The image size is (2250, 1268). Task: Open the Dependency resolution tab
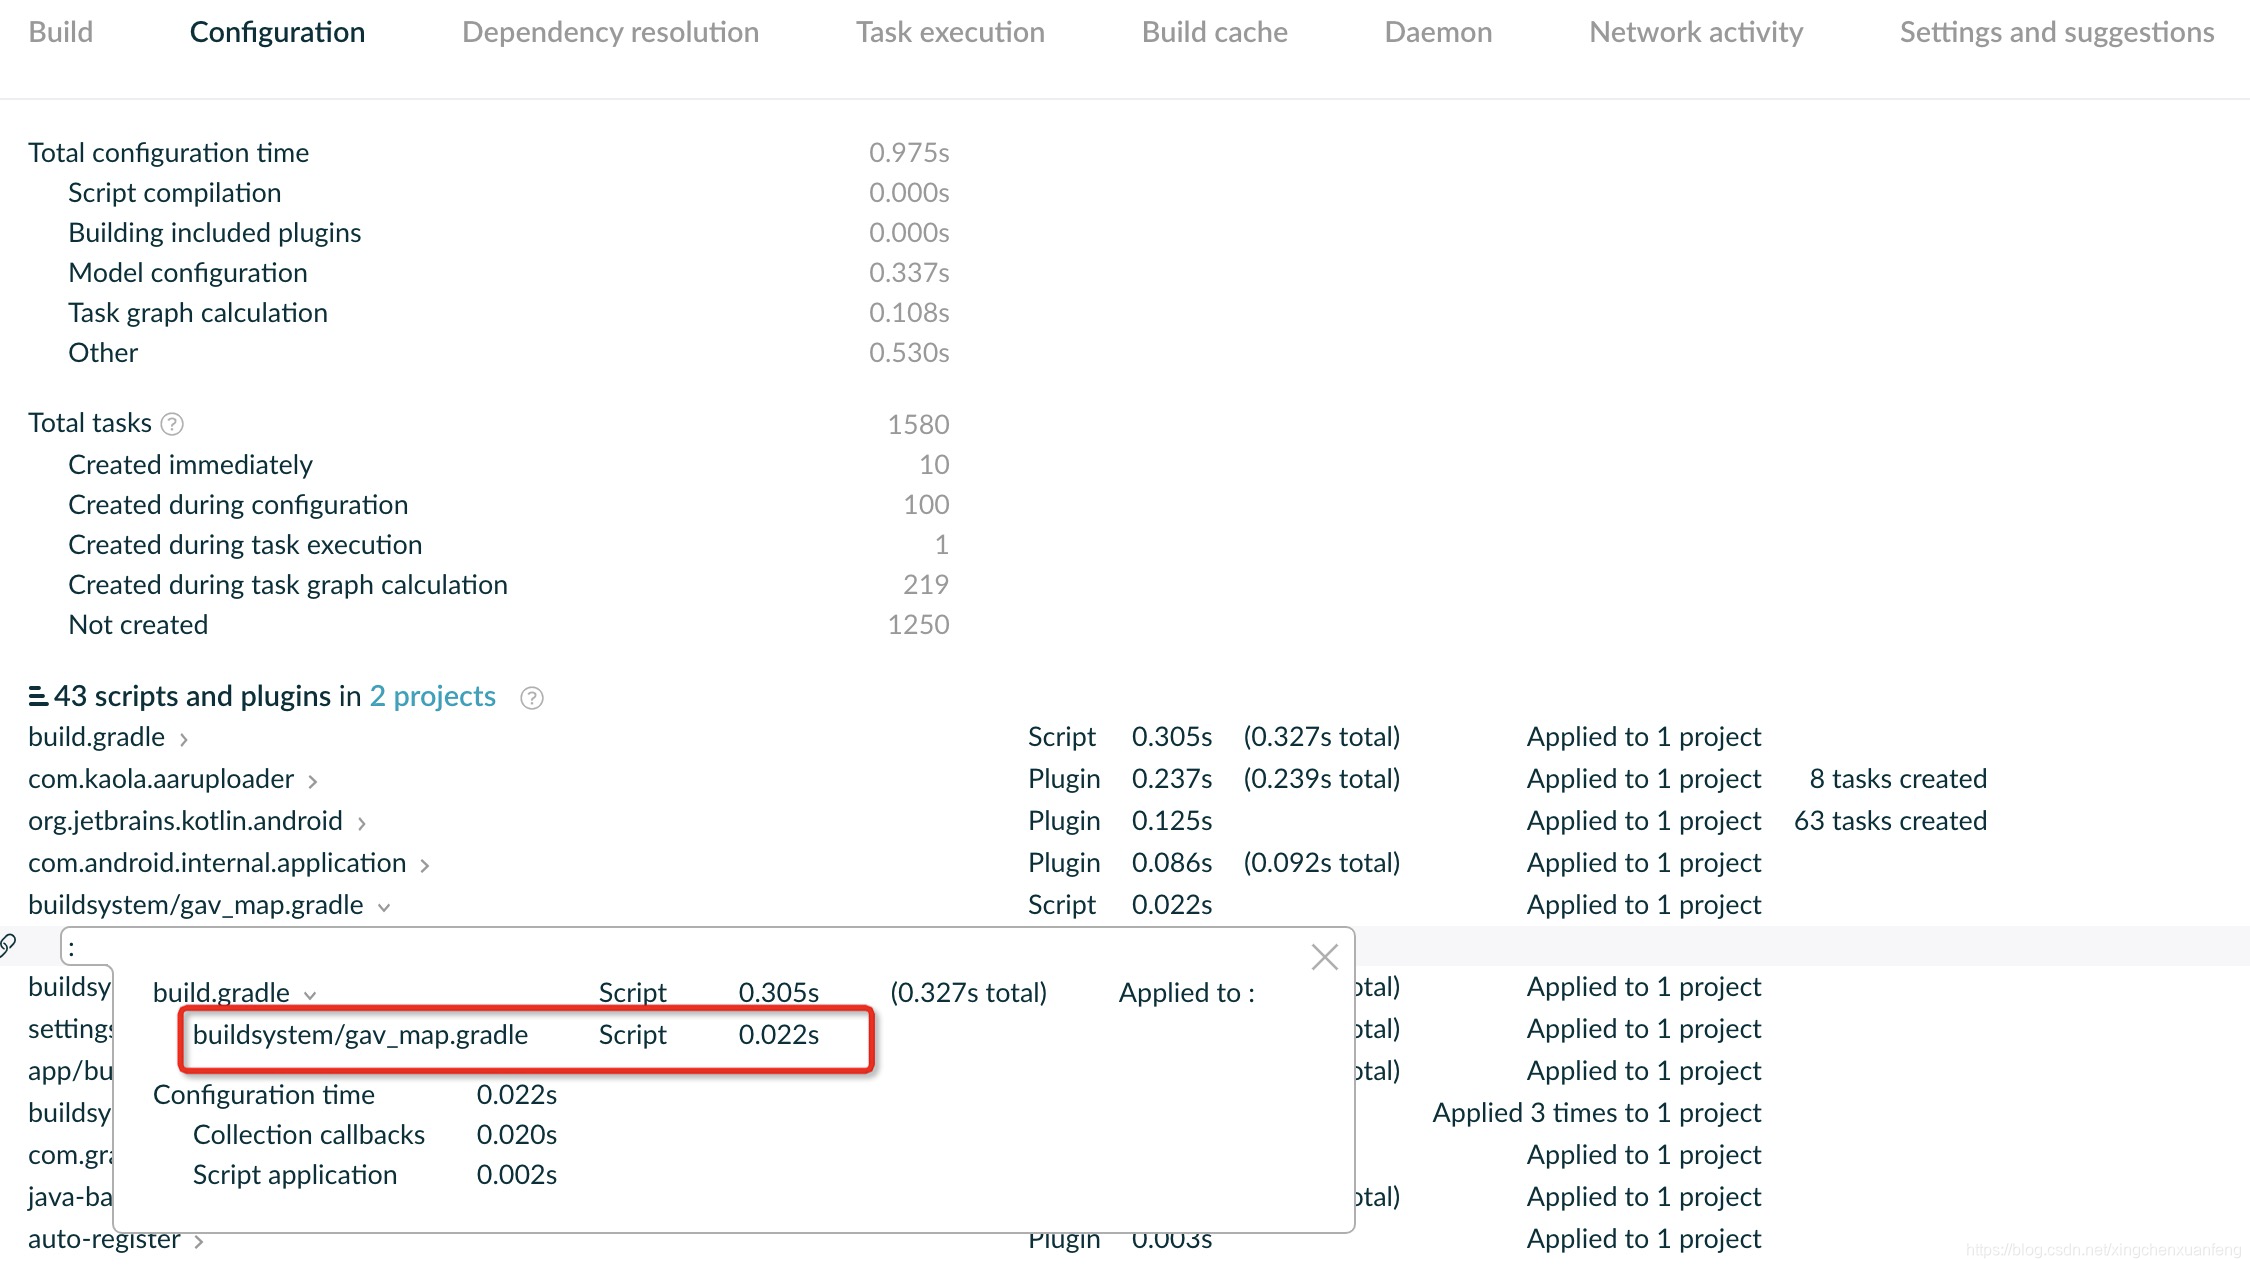[610, 32]
